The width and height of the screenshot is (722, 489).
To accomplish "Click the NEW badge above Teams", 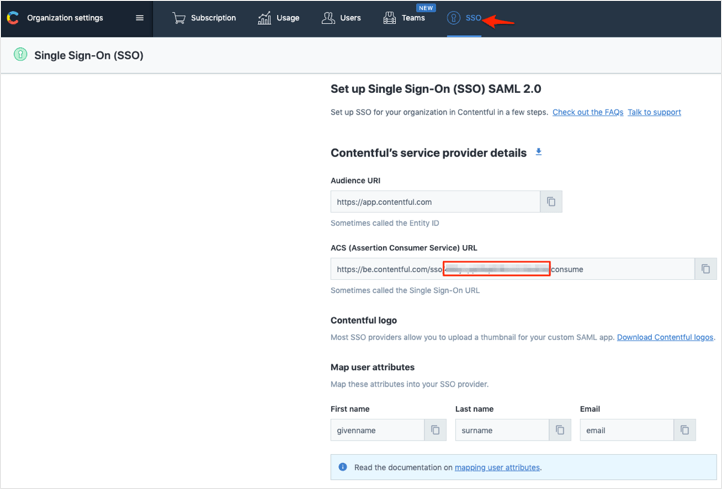I will coord(426,8).
